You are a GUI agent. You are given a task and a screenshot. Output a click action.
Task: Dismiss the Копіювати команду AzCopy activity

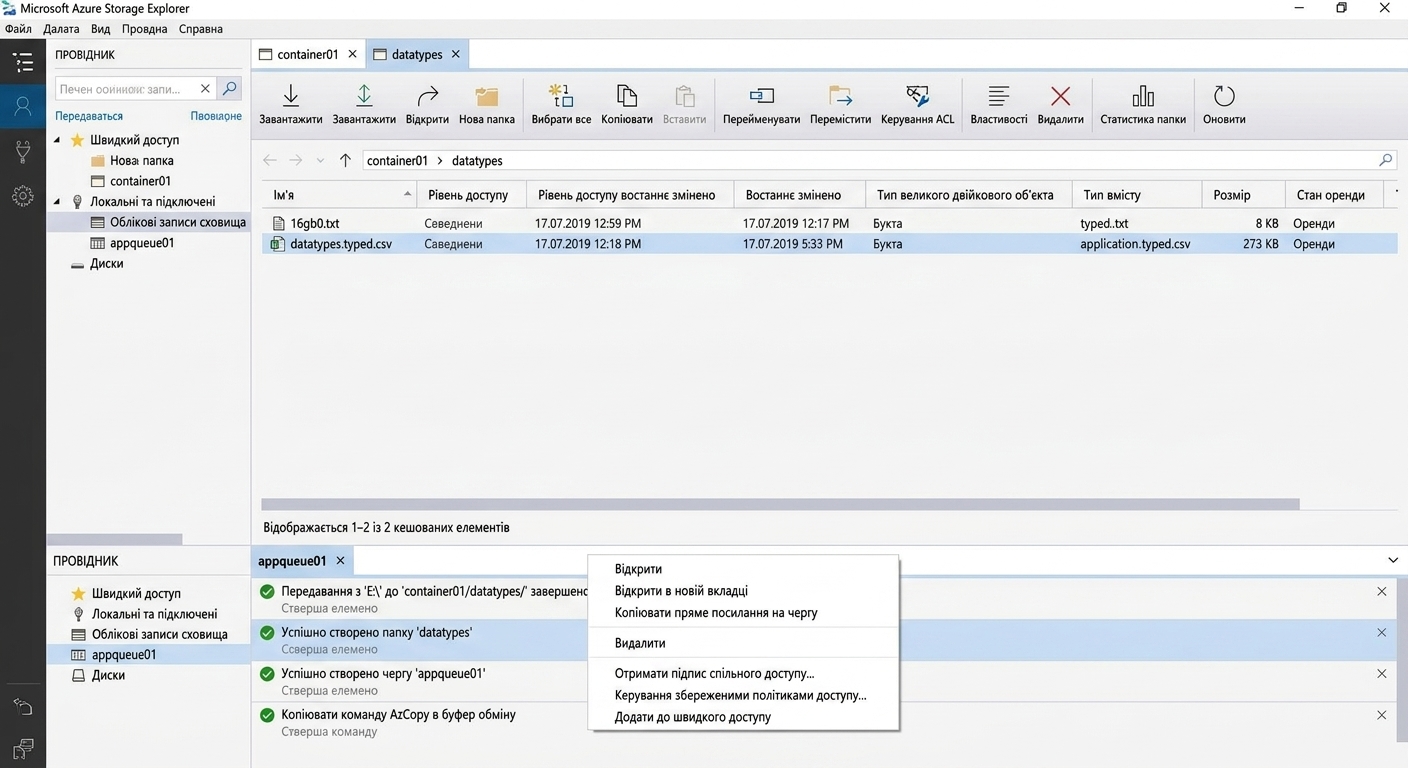tap(1382, 715)
